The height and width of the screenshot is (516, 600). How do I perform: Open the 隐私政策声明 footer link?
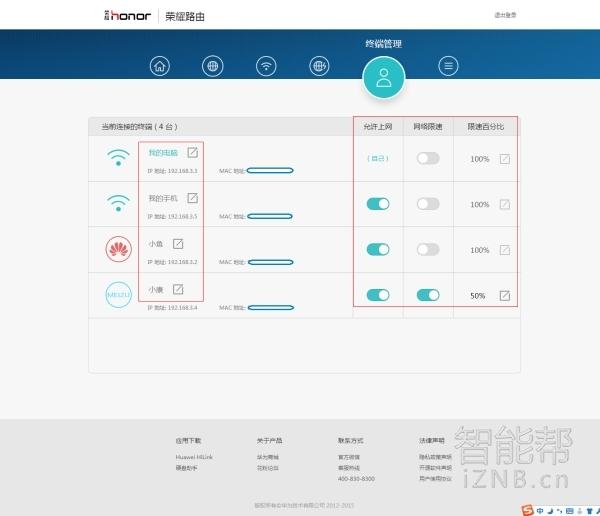(x=435, y=457)
